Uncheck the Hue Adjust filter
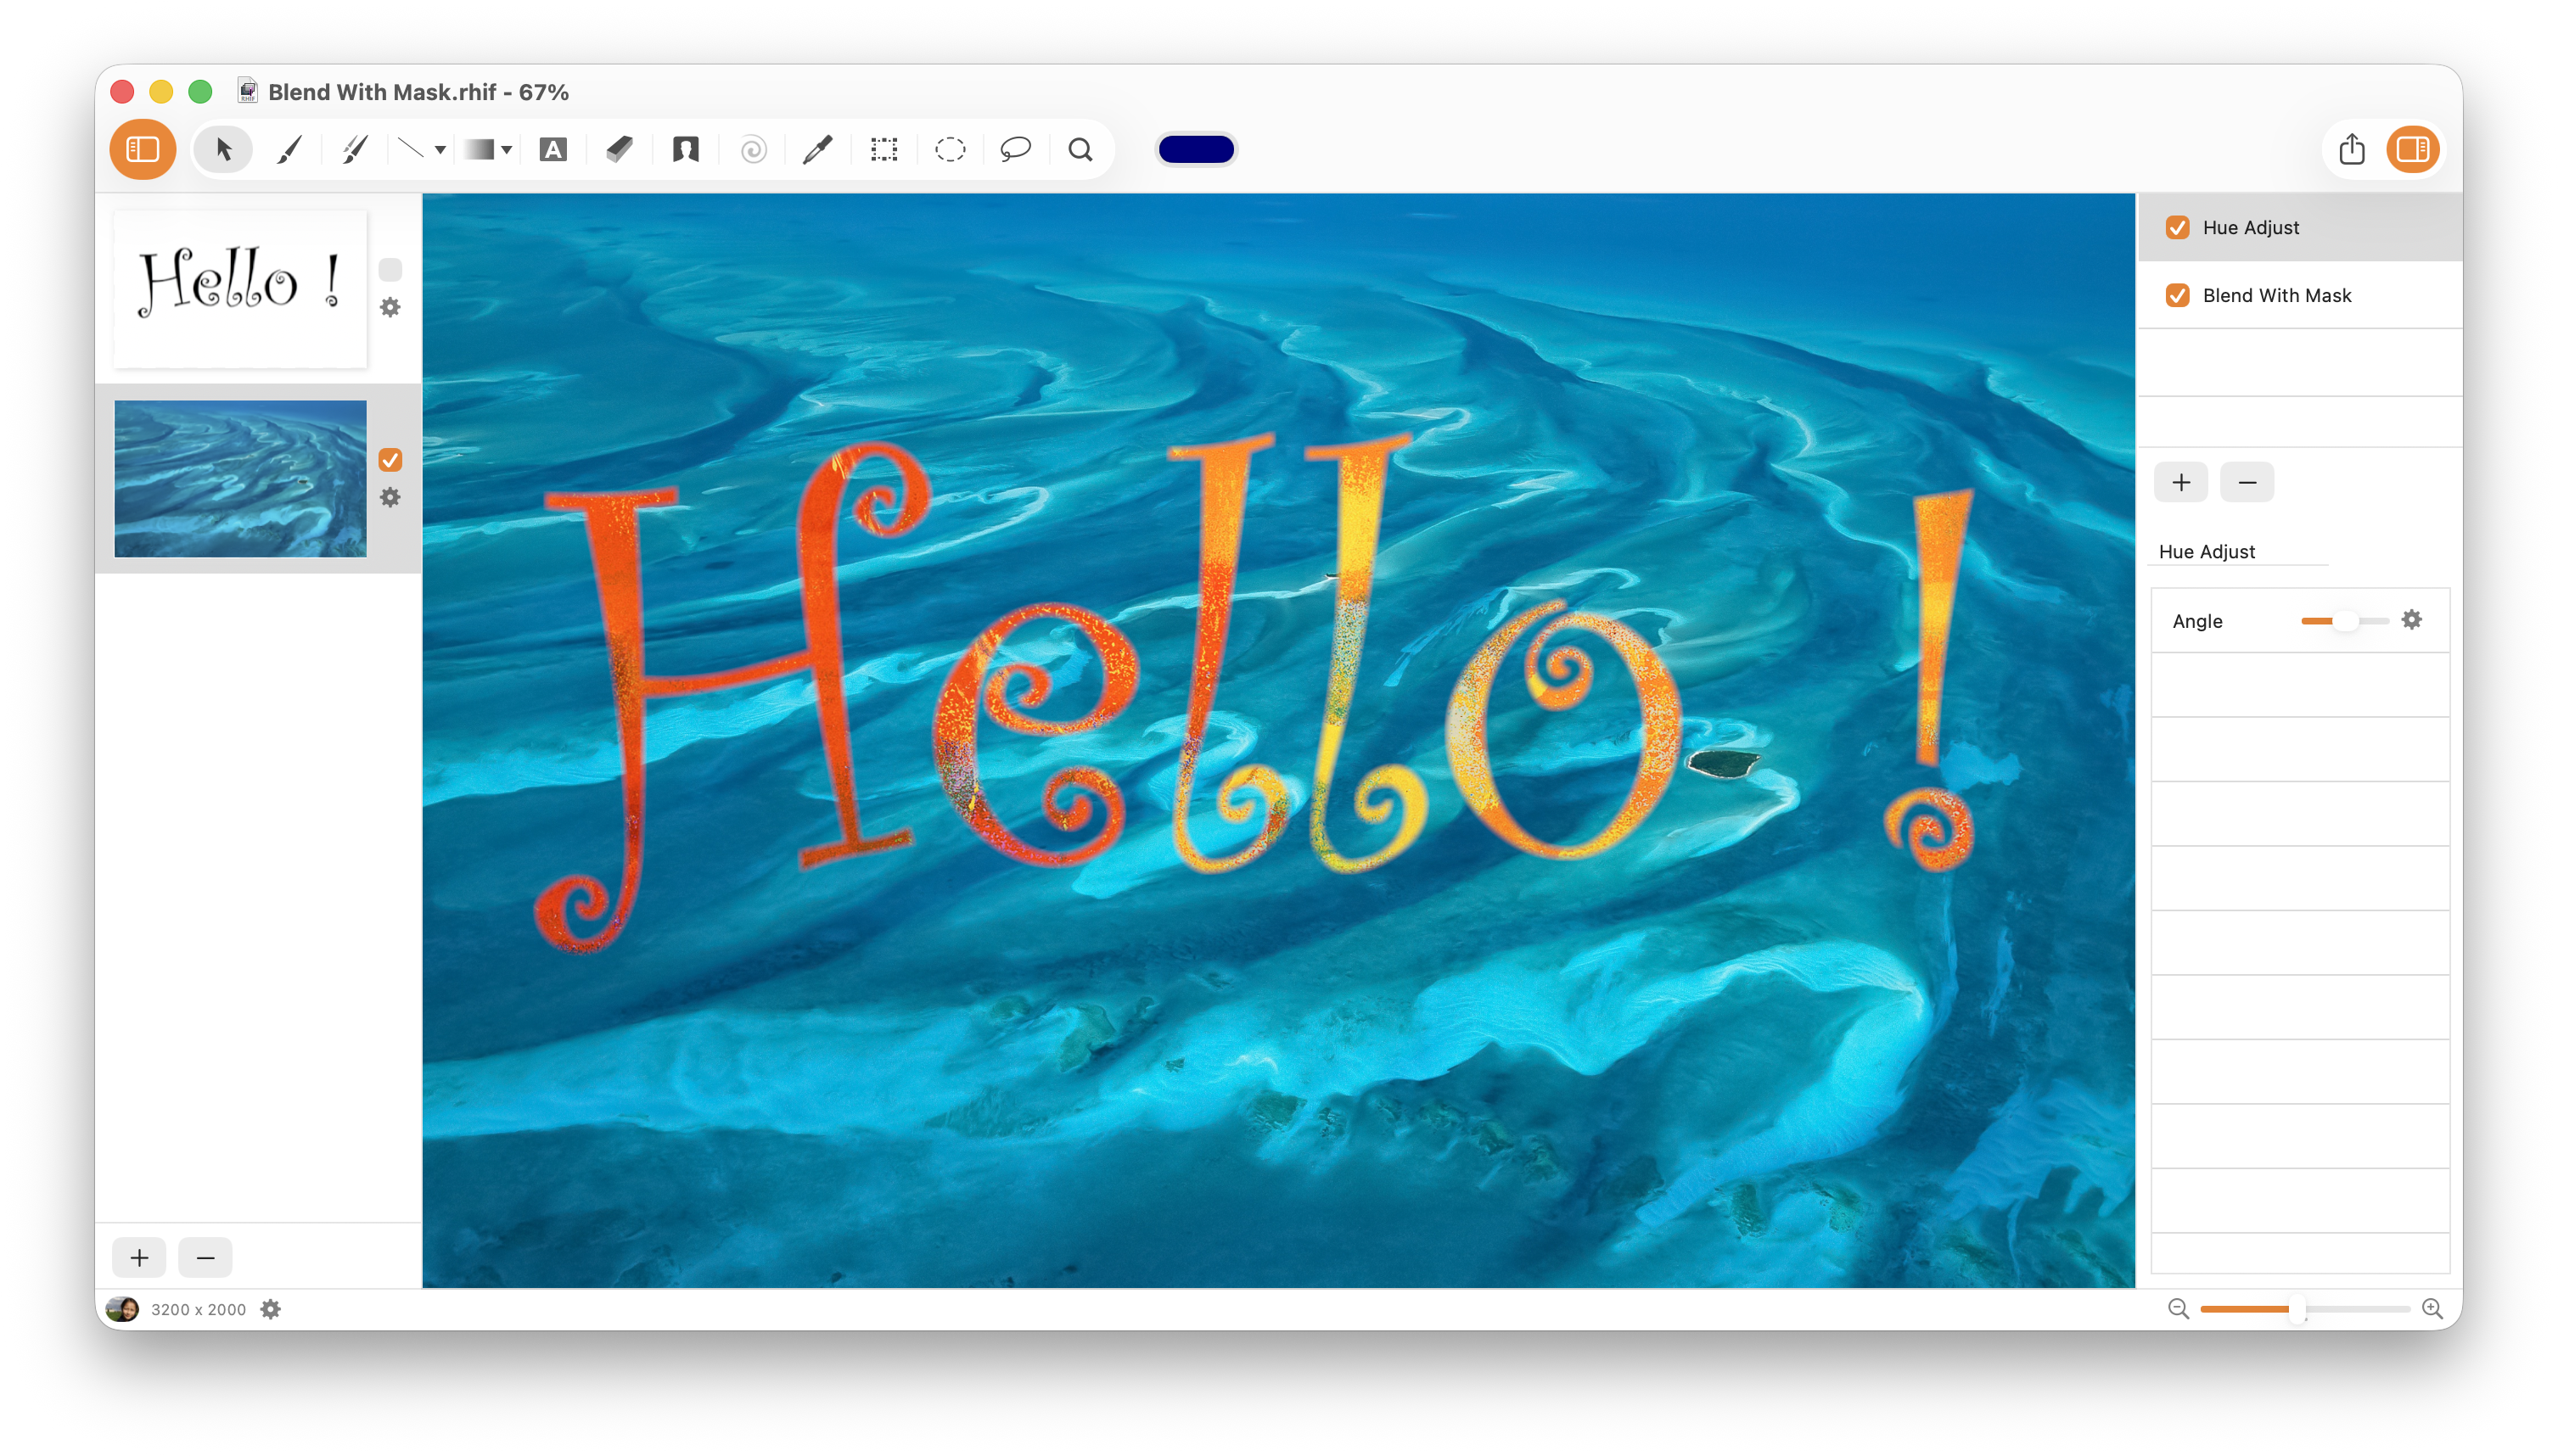 tap(2177, 228)
